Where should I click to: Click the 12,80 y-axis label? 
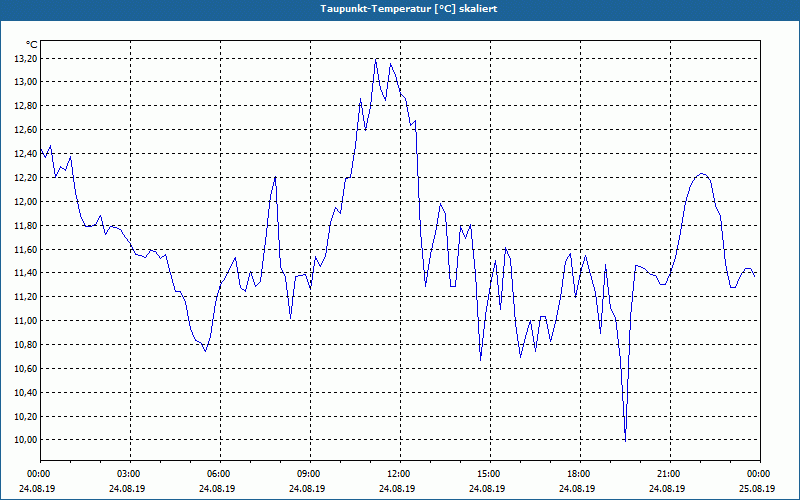[x=26, y=106]
